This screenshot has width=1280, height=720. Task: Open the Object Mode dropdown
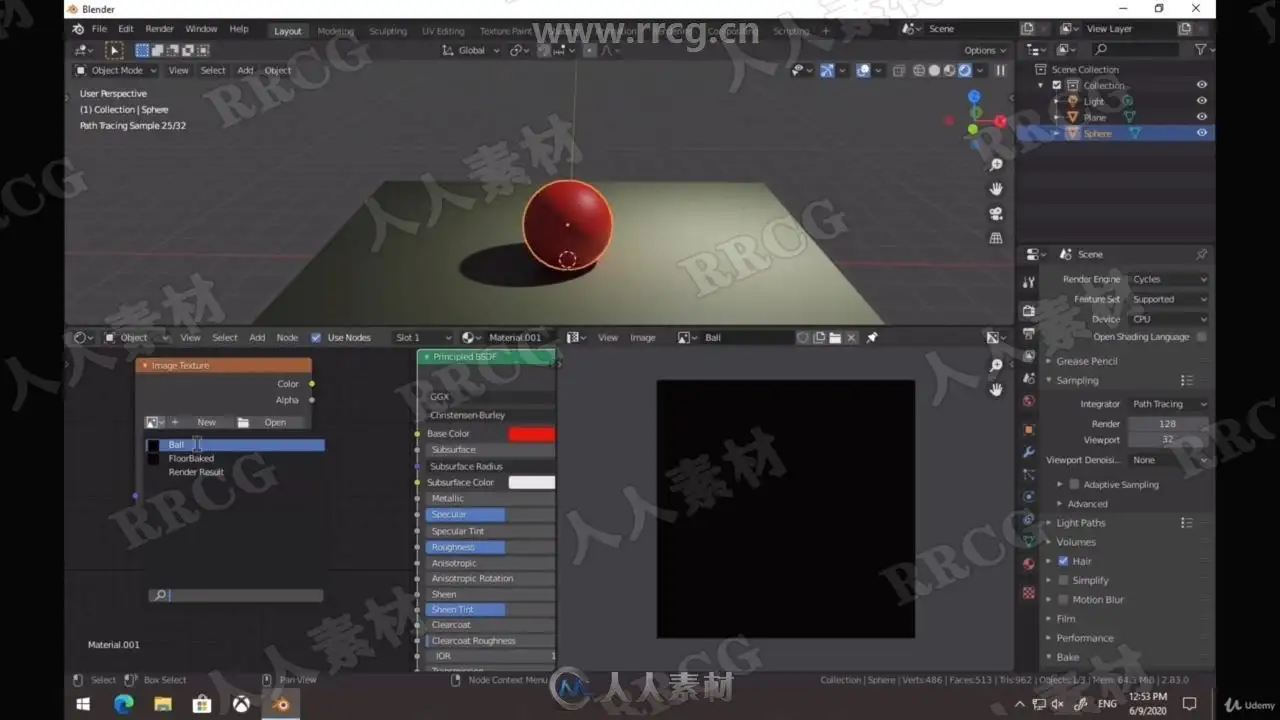click(x=116, y=71)
